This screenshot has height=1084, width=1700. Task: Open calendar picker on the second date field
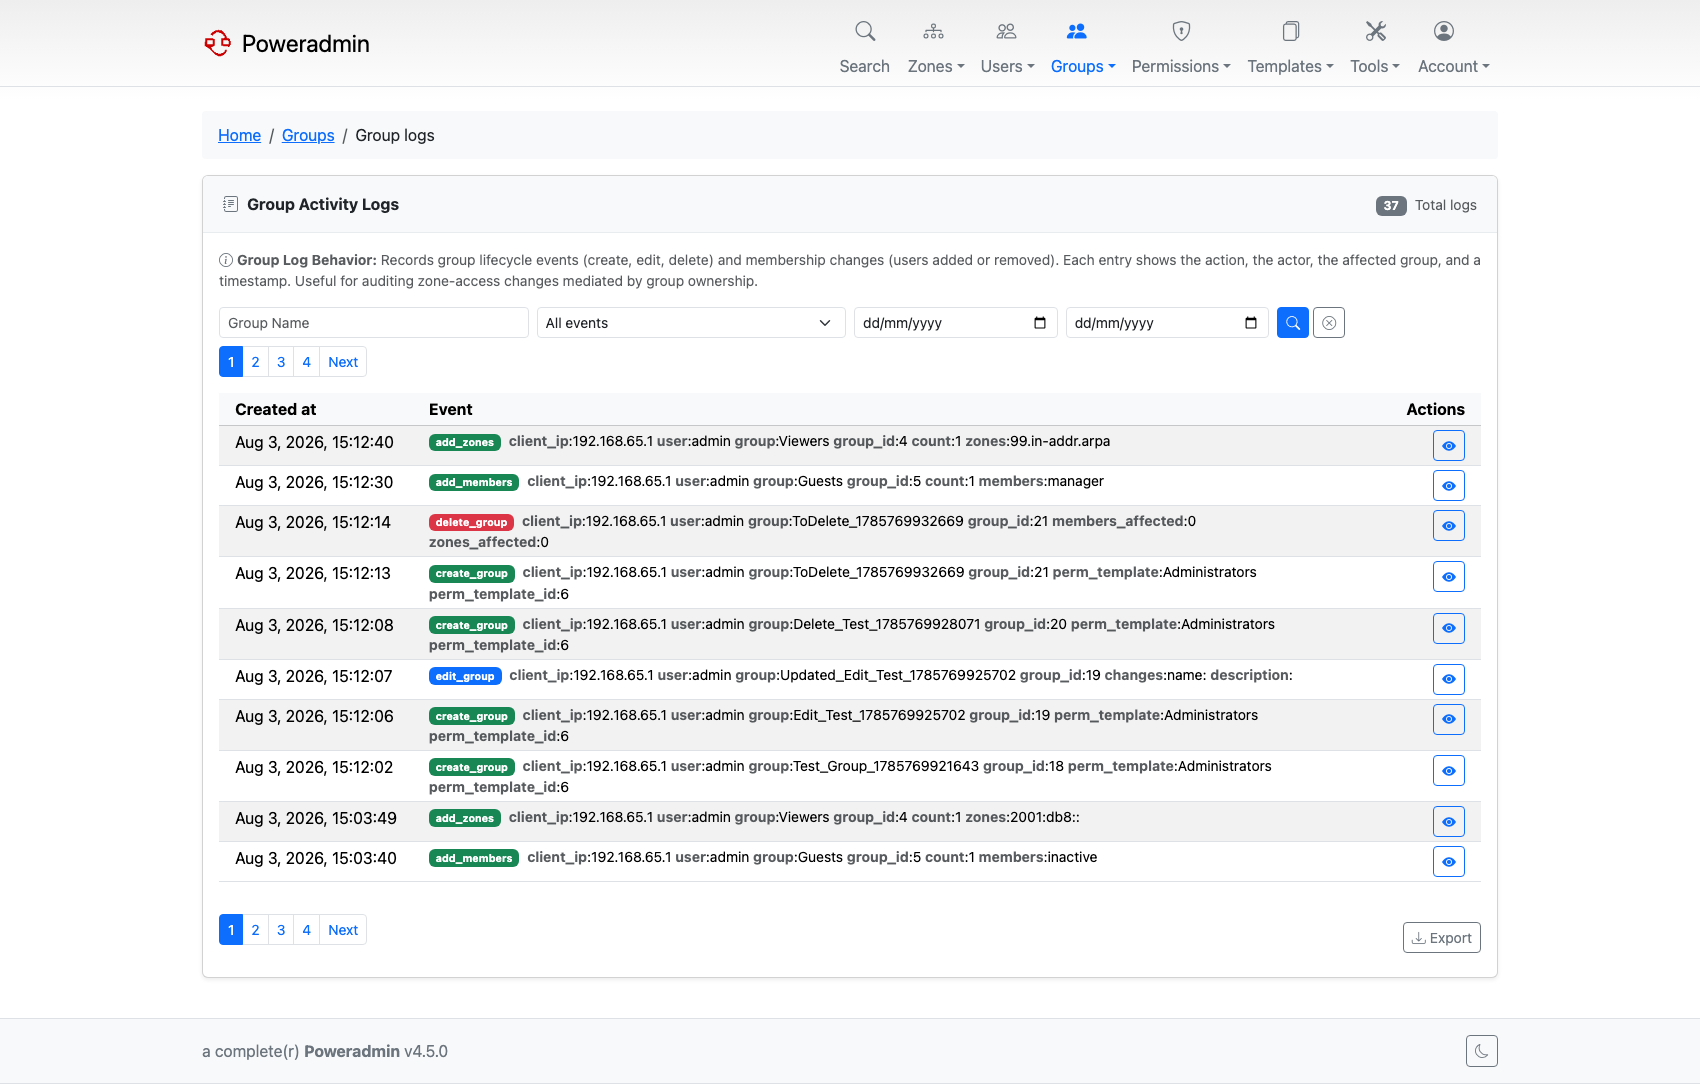pyautogui.click(x=1251, y=323)
